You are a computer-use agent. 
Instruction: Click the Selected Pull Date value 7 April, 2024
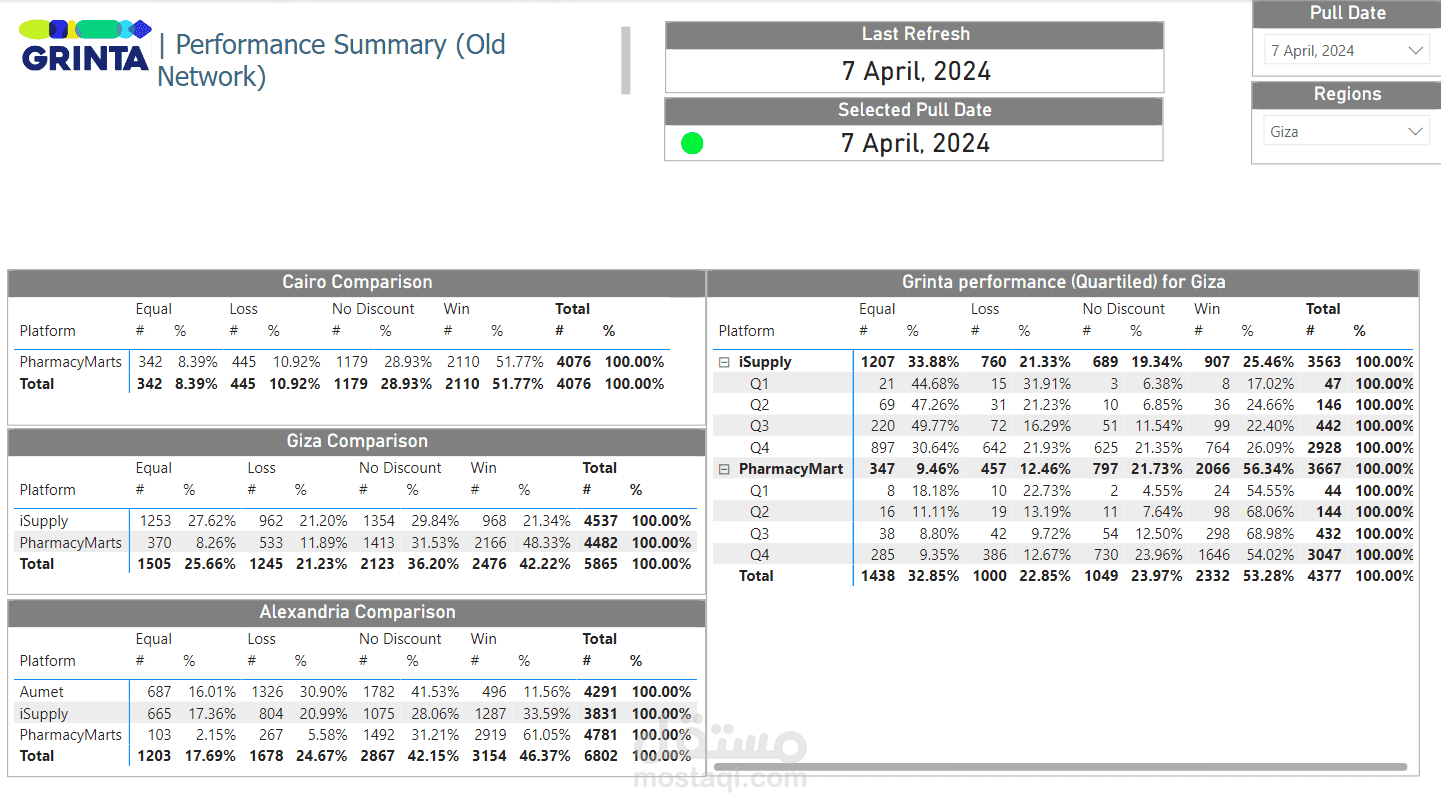click(x=916, y=144)
